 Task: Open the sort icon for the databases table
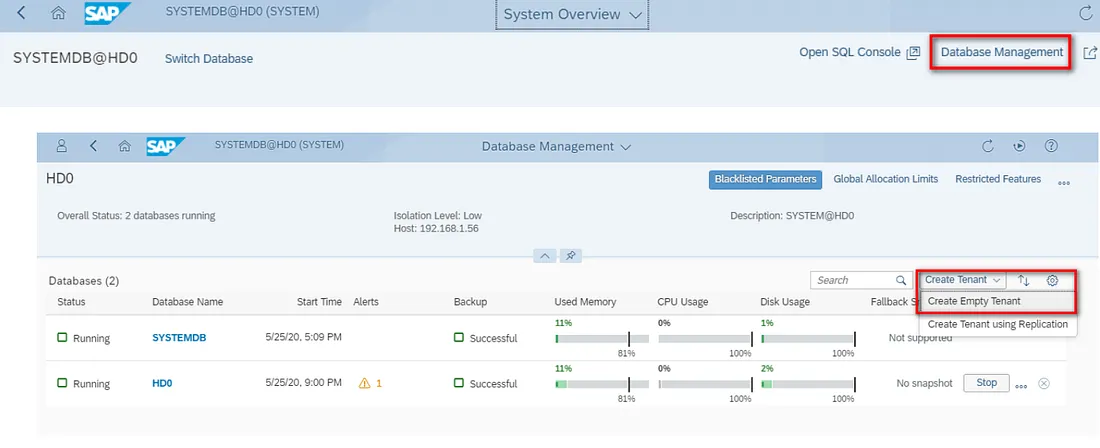[x=1024, y=280]
